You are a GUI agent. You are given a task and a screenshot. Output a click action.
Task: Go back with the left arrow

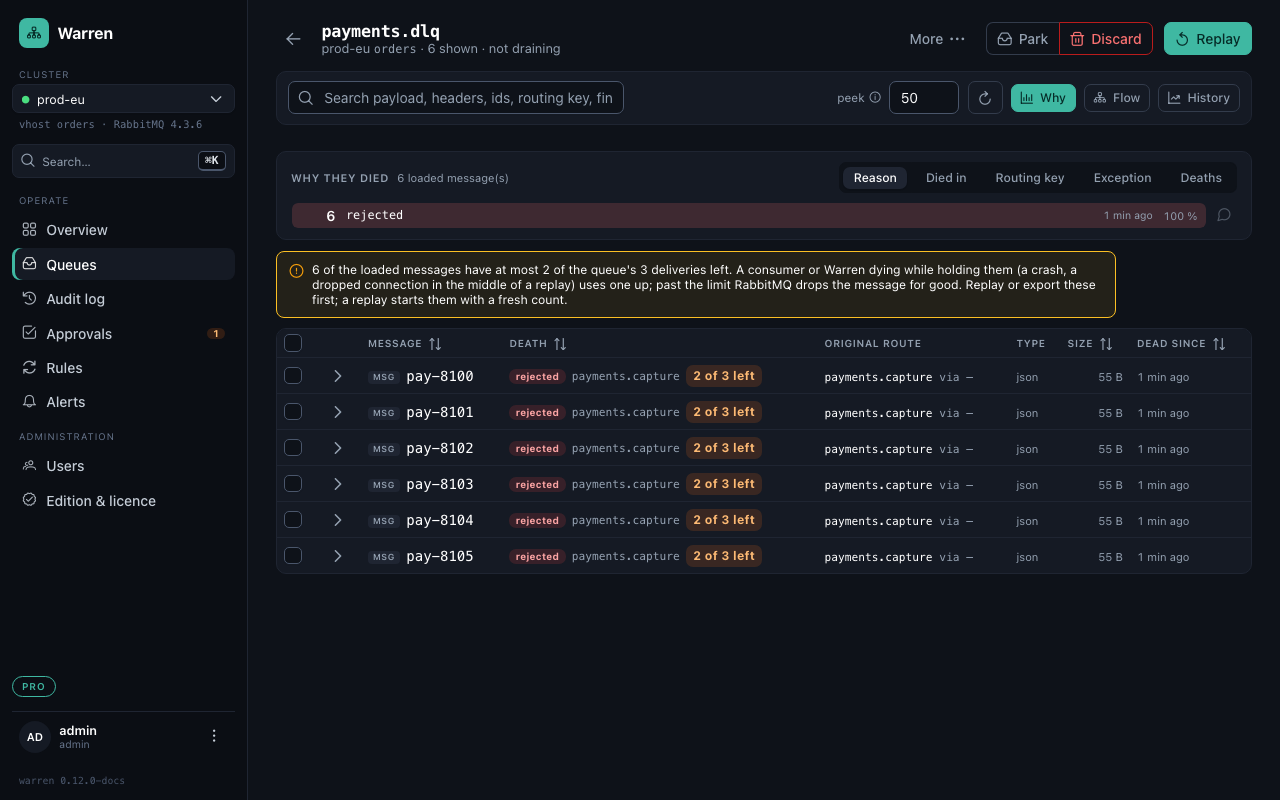coord(293,39)
